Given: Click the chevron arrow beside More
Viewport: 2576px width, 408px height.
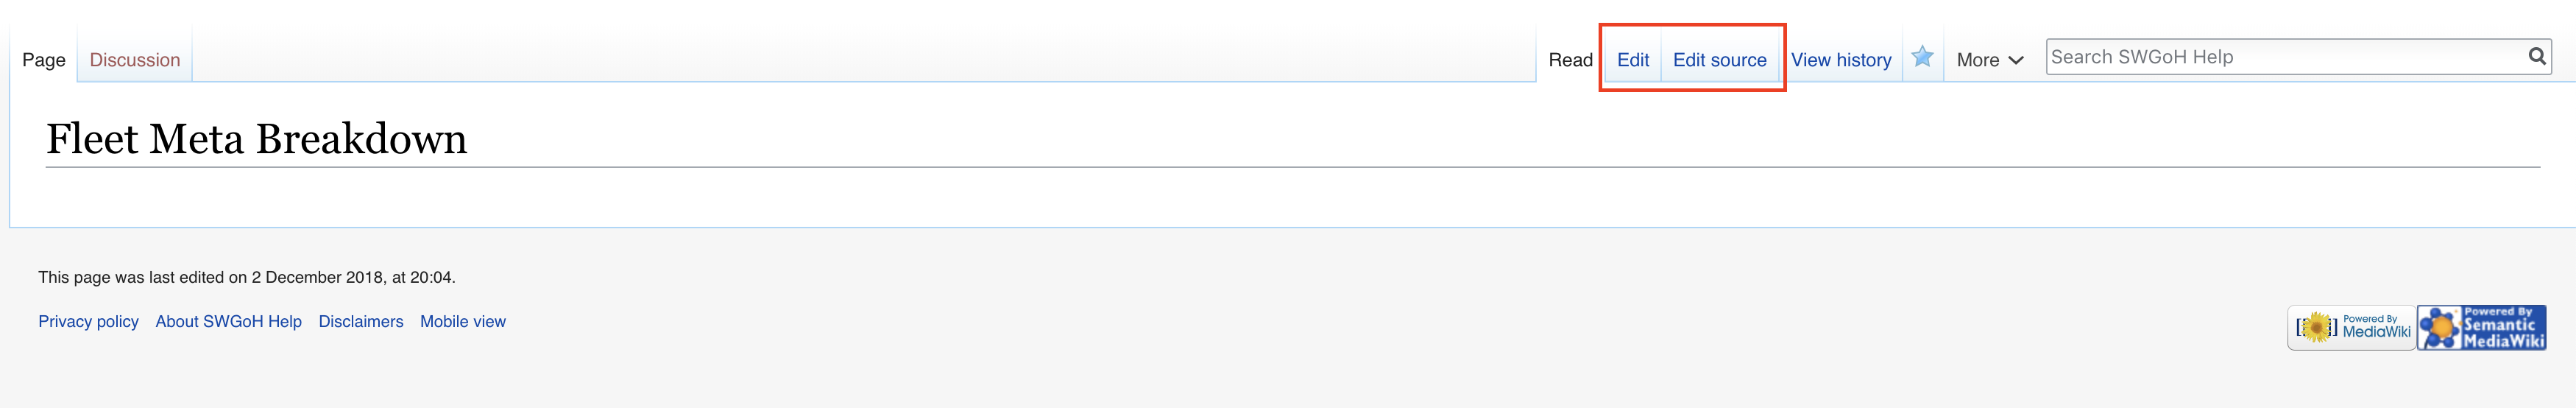Looking at the screenshot, I should tap(2016, 60).
